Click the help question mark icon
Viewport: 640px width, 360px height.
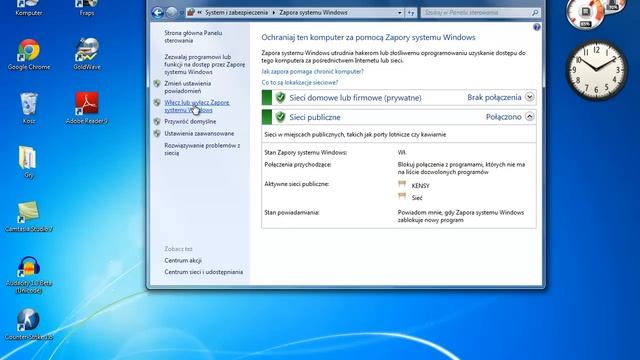[537, 27]
